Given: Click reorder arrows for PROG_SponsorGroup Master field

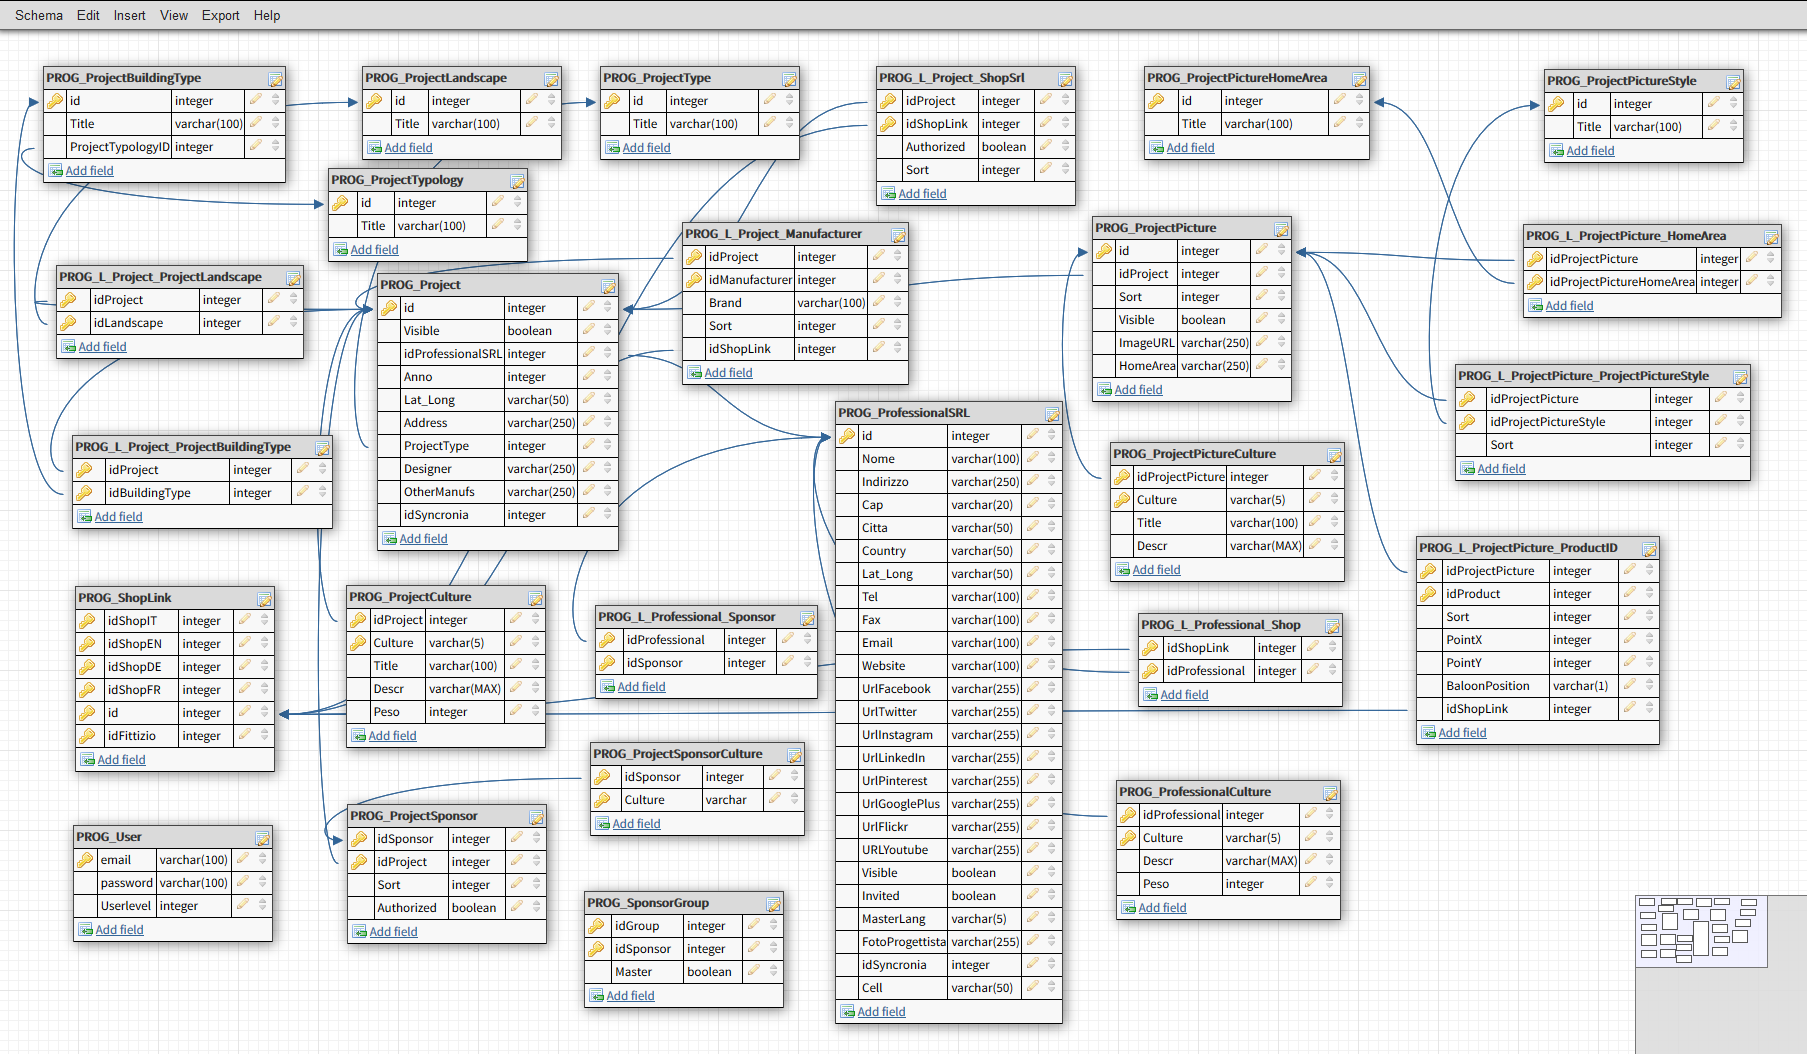Looking at the screenshot, I should [773, 971].
